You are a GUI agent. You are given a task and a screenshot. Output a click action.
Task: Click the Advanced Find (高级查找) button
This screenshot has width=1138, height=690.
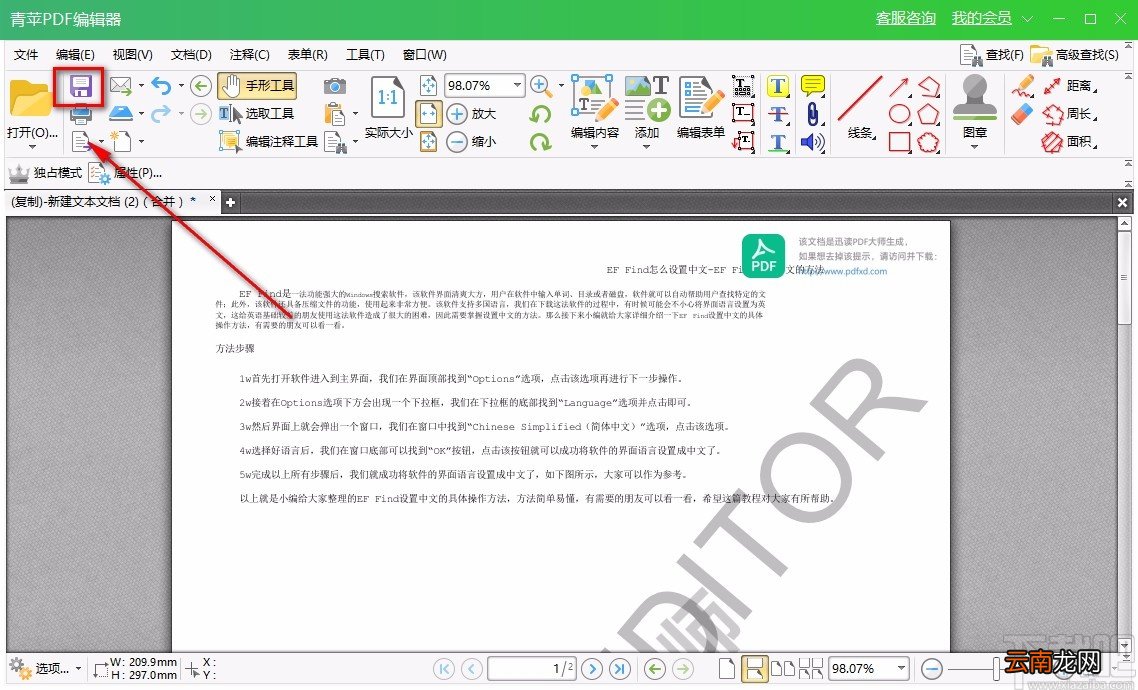pos(1074,54)
